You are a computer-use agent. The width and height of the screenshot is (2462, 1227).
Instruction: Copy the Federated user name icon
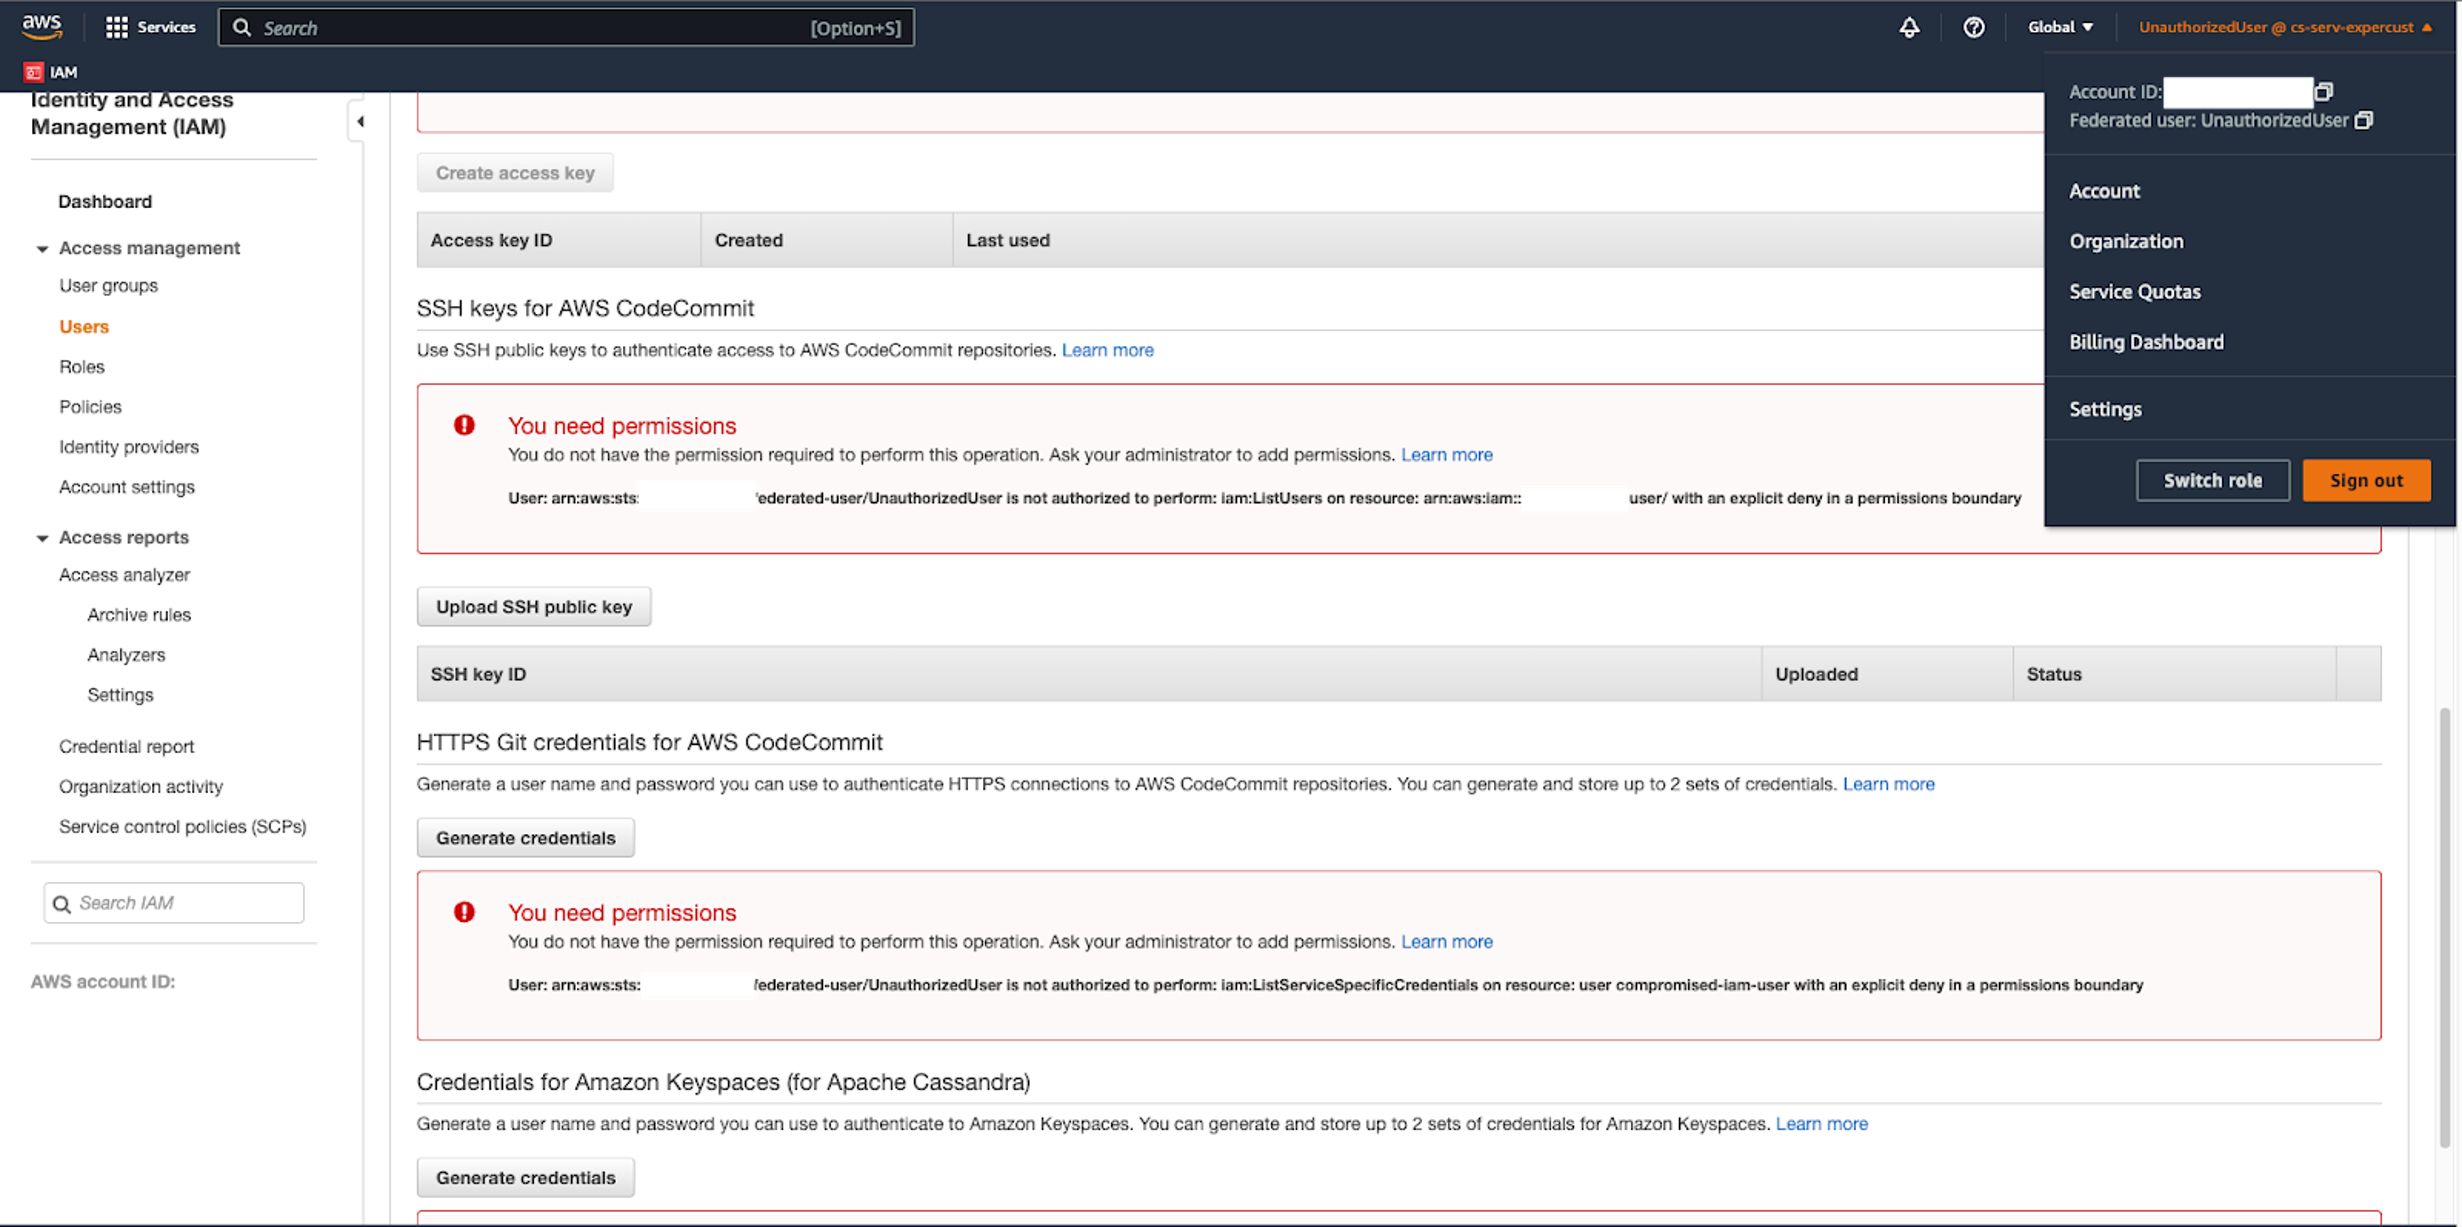tap(2364, 120)
